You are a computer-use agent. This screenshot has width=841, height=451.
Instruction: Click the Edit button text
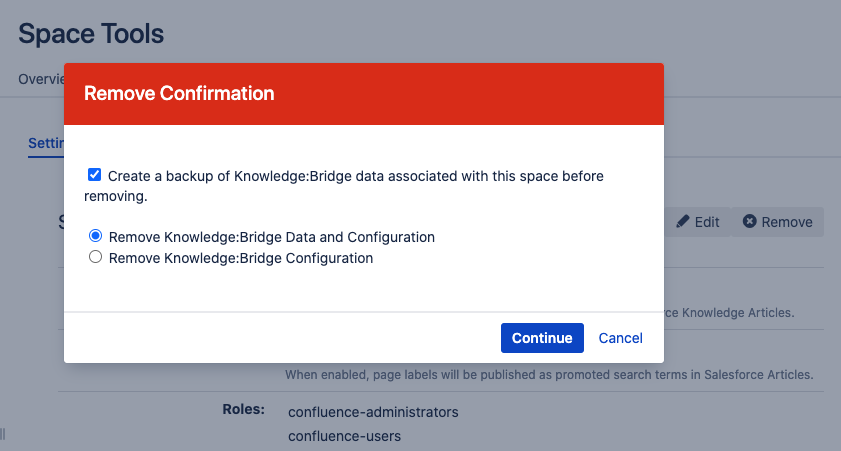(x=707, y=222)
